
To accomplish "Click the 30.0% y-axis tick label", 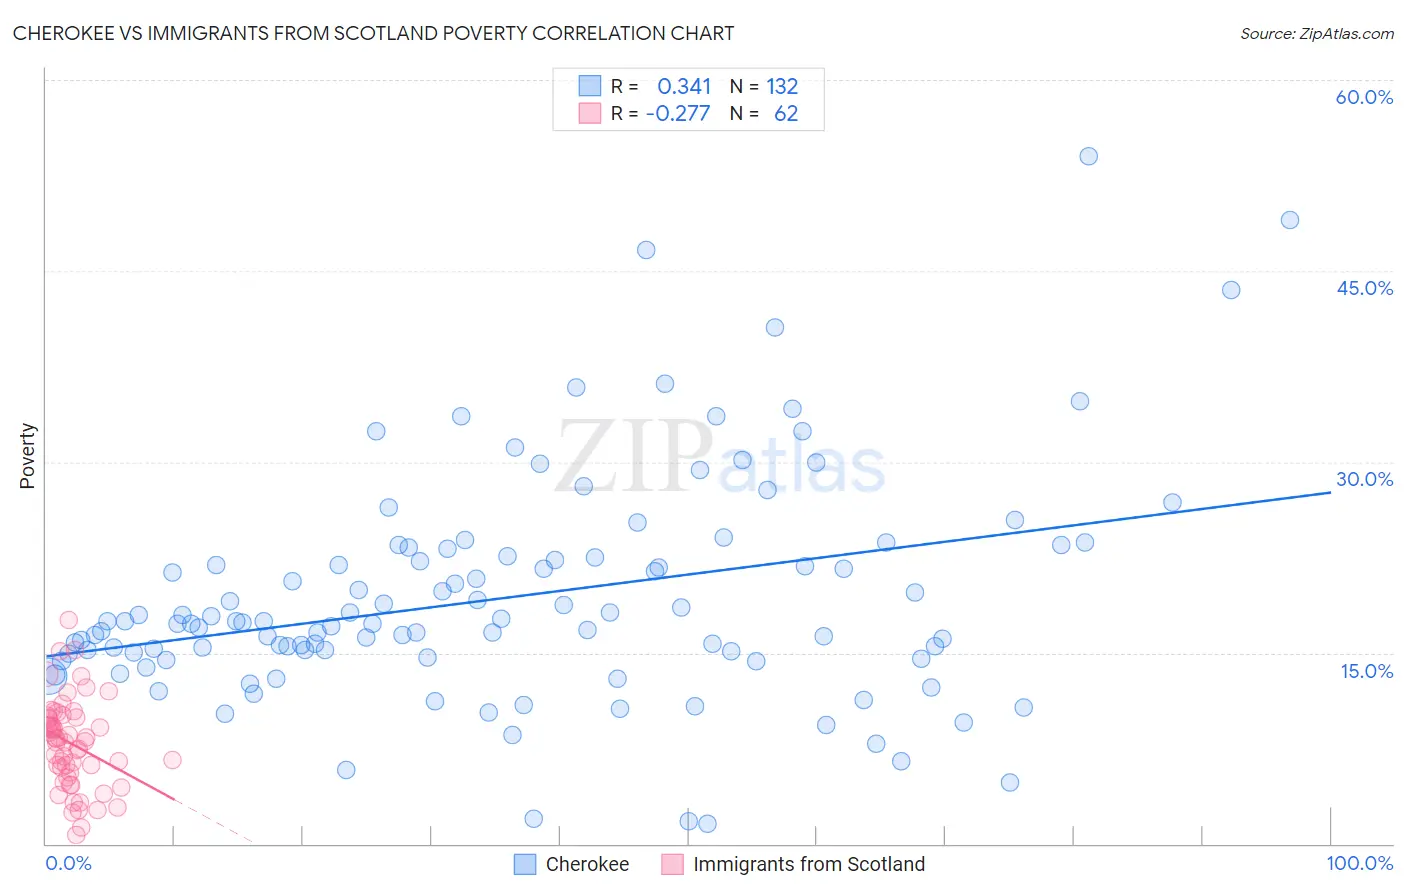I will coord(1364,479).
